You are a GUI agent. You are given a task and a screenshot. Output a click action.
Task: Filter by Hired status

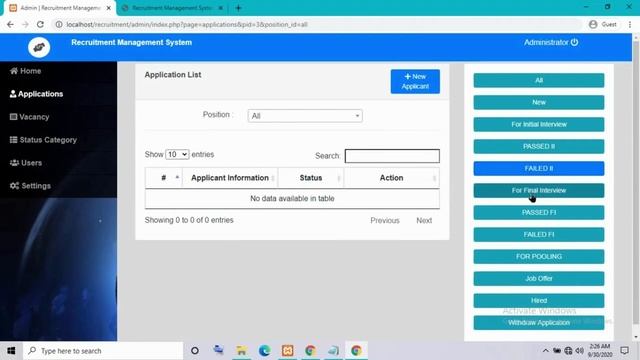pyautogui.click(x=539, y=301)
